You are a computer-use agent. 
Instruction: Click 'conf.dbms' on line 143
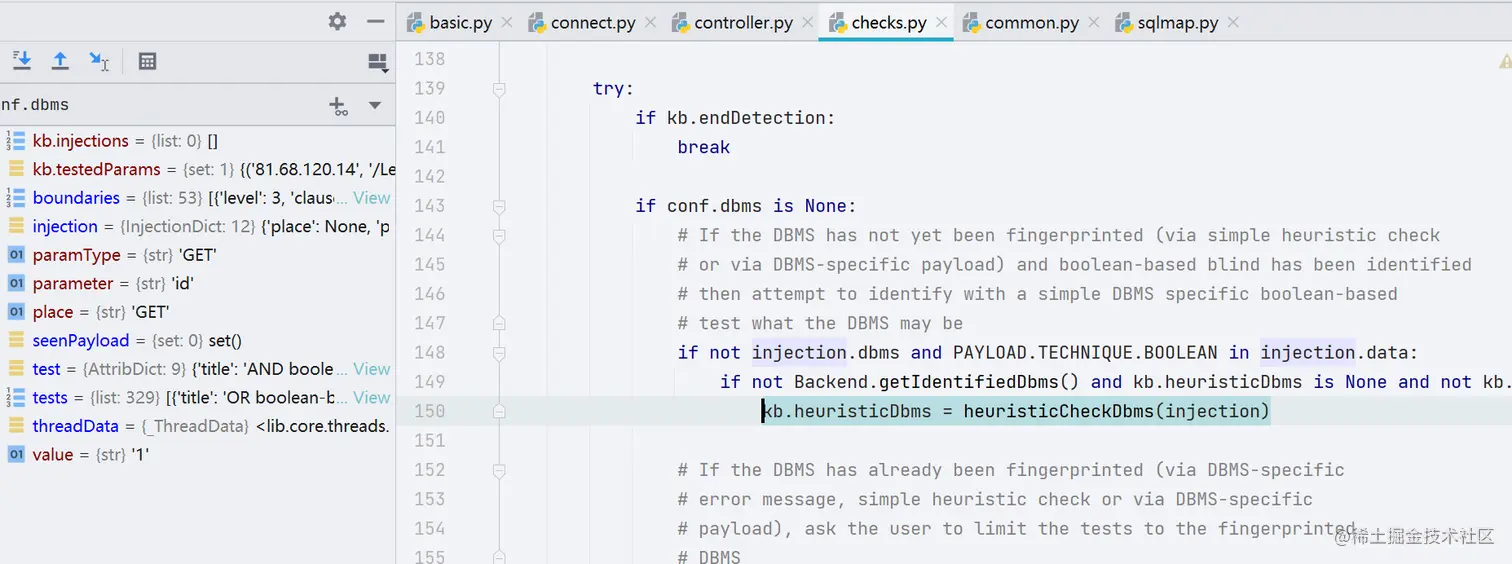tap(714, 206)
